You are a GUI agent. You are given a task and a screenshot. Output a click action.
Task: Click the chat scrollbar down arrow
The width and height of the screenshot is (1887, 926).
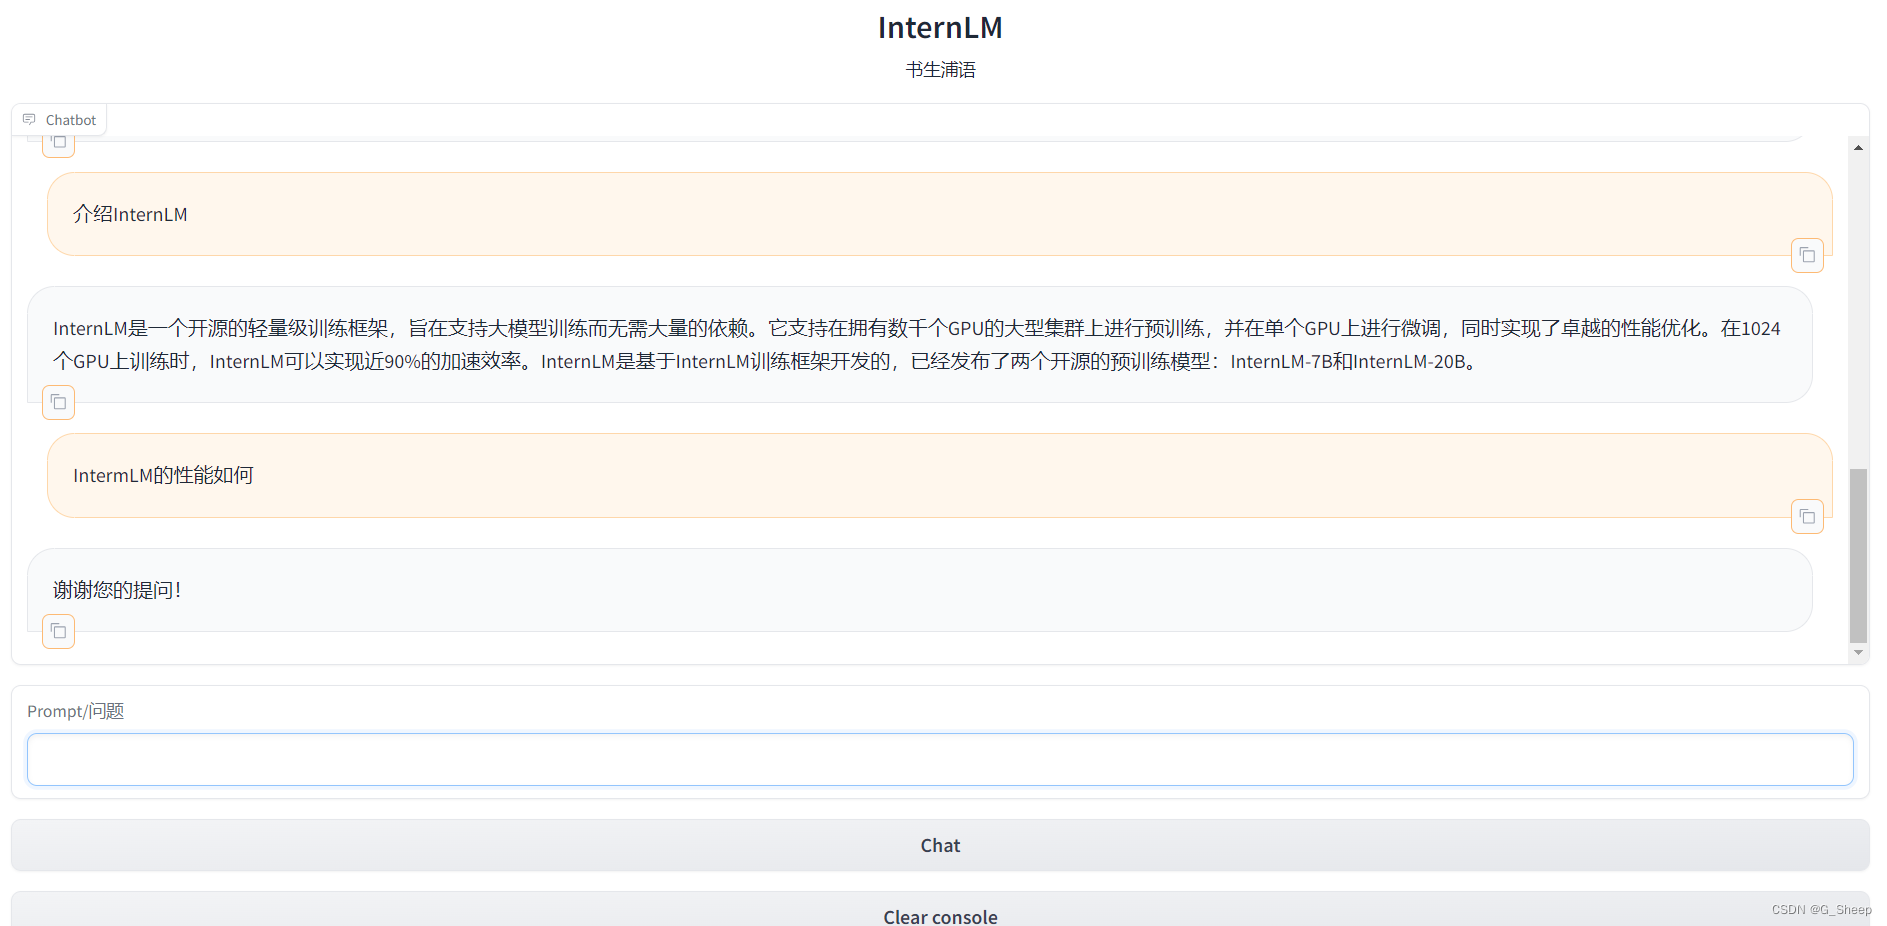1858,653
